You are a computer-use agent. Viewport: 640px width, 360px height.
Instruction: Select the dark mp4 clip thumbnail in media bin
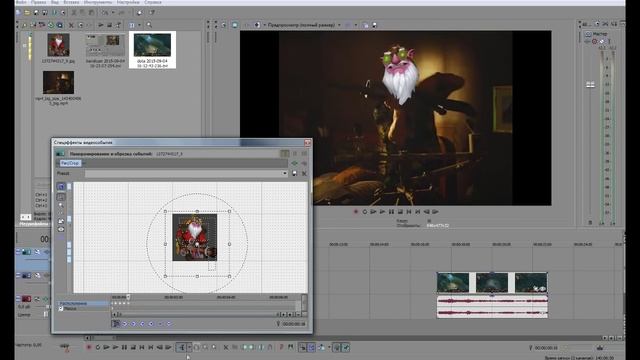coord(58,82)
